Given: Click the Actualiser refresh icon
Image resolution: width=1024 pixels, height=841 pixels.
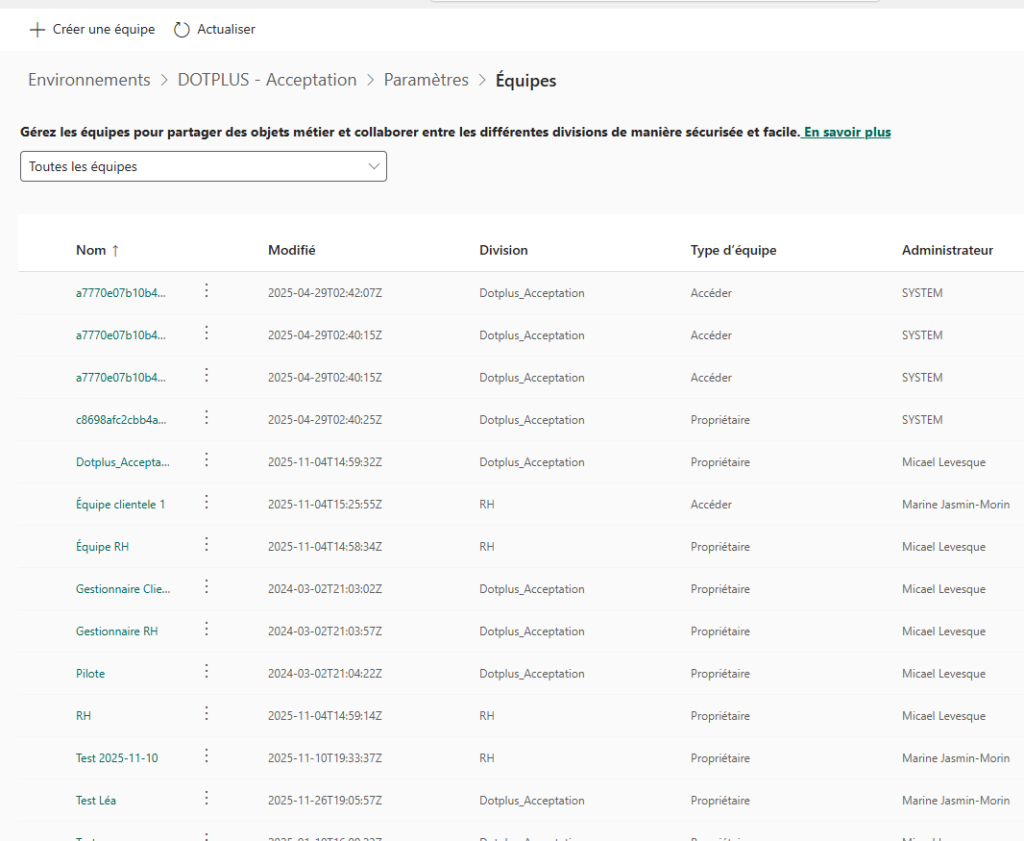Looking at the screenshot, I should point(181,30).
